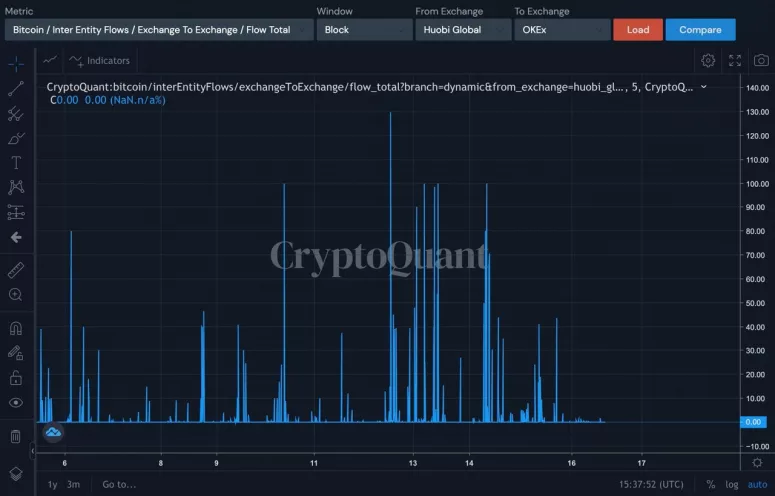Click the blue Compare button

click(700, 30)
